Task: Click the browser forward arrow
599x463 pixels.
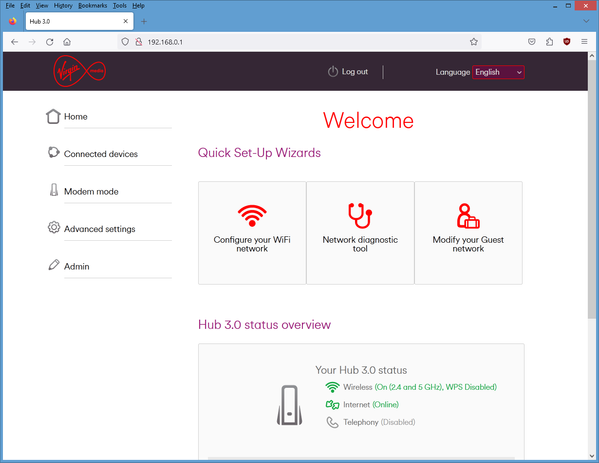Action: (x=32, y=42)
